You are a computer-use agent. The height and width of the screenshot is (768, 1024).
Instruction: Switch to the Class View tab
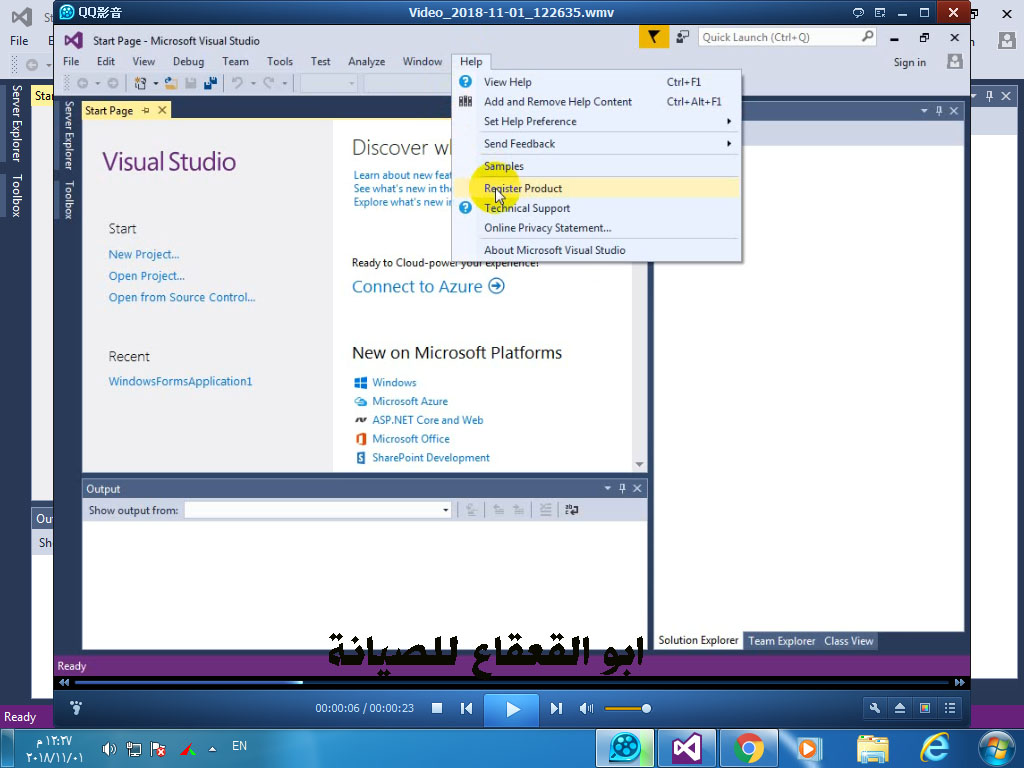(848, 641)
